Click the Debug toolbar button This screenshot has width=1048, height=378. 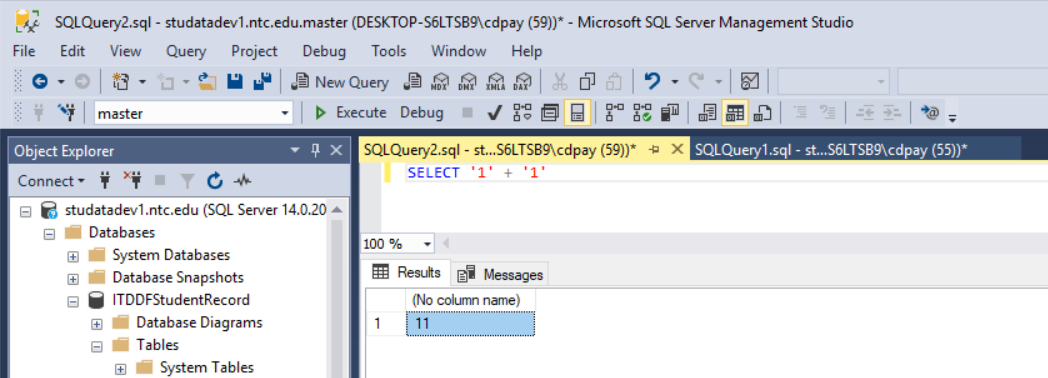click(x=422, y=113)
